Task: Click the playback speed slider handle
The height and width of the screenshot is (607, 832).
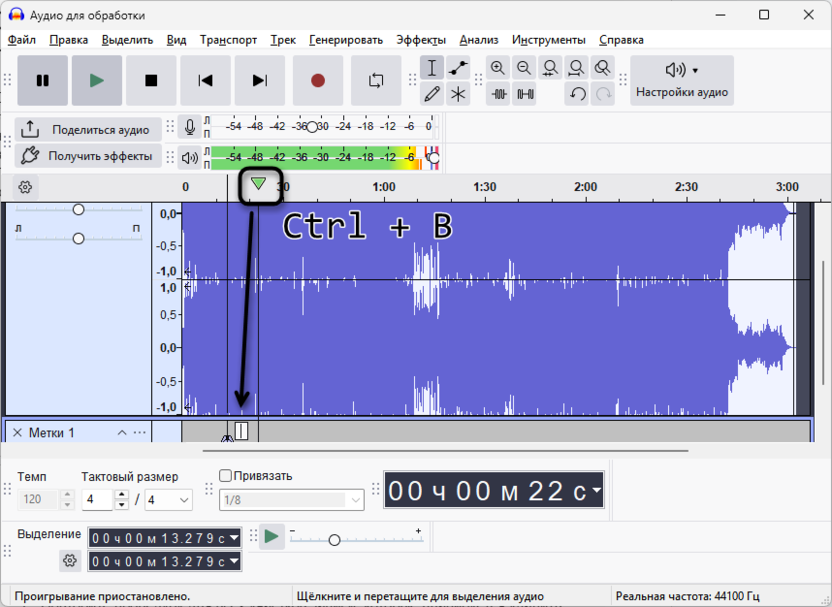Action: [x=334, y=540]
